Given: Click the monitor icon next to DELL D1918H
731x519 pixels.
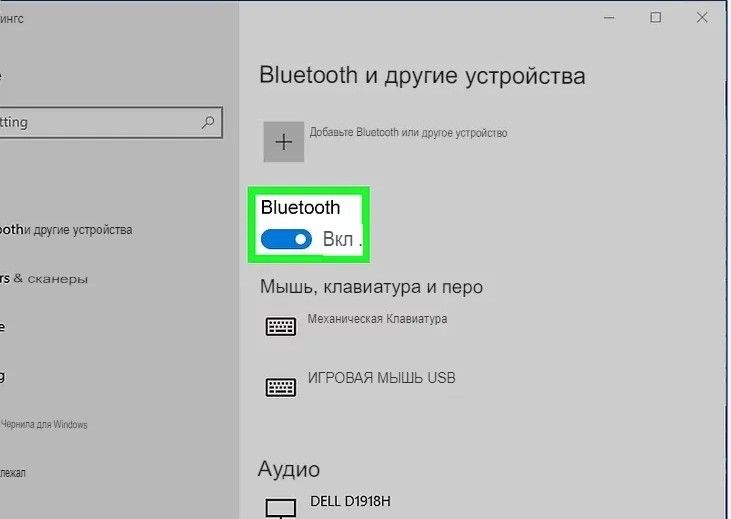Looking at the screenshot, I should (x=281, y=508).
